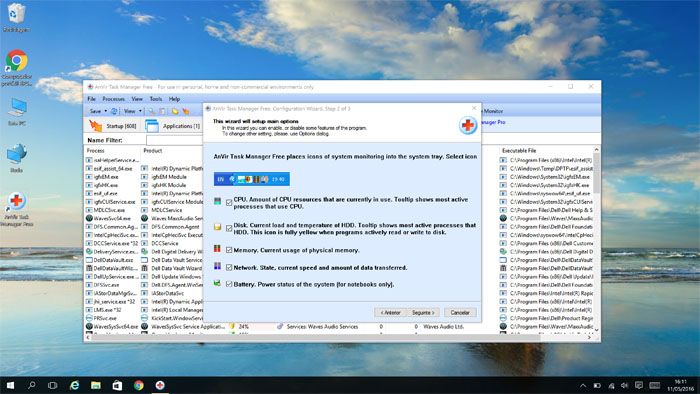Image resolution: width=700 pixels, height=394 pixels.
Task: Open Chrome from the taskbar
Action: pyautogui.click(x=138, y=385)
